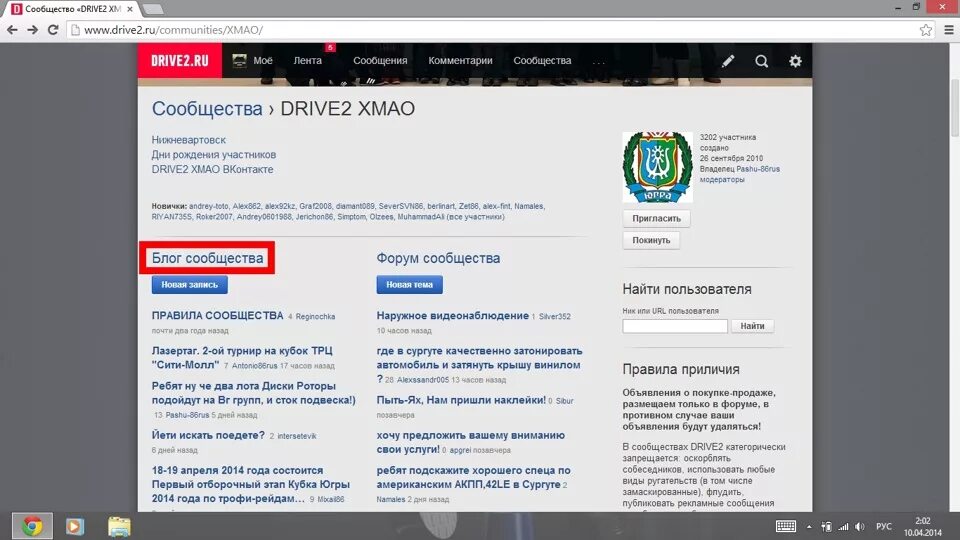Open Сообщества breadcrumb link
The image size is (960, 540).
pos(207,108)
